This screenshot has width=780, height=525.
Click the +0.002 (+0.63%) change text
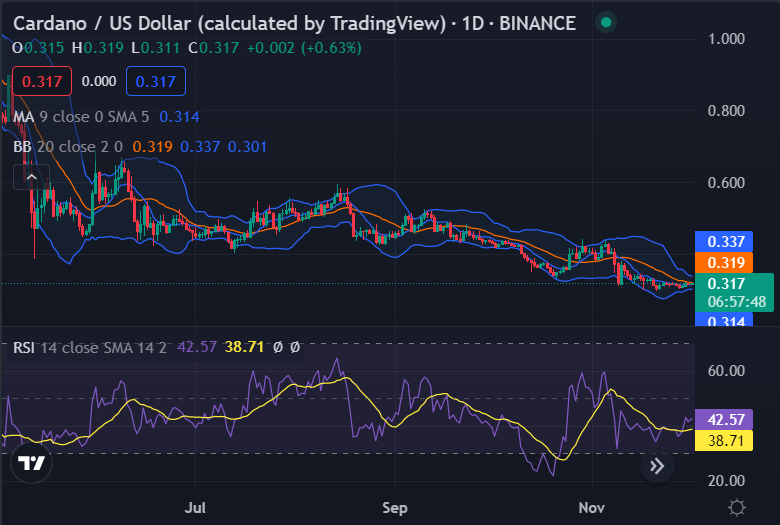pyautogui.click(x=304, y=48)
